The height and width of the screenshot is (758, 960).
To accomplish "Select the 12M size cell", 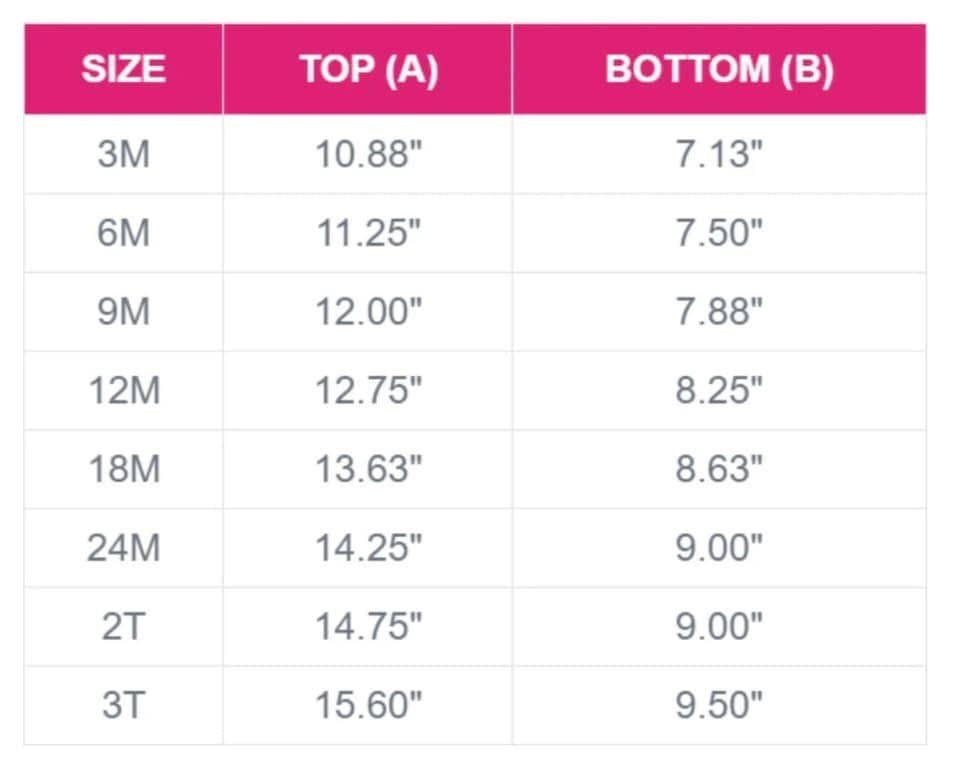I will [x=123, y=391].
